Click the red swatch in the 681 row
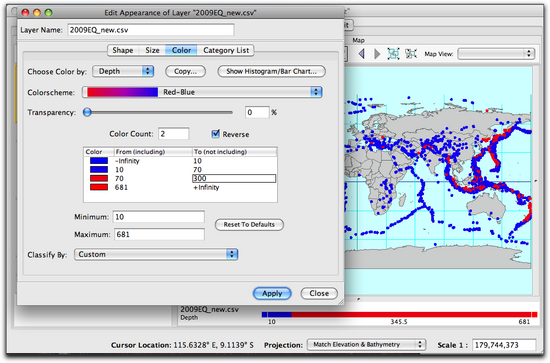Viewport: 550px width, 363px height. 99,187
